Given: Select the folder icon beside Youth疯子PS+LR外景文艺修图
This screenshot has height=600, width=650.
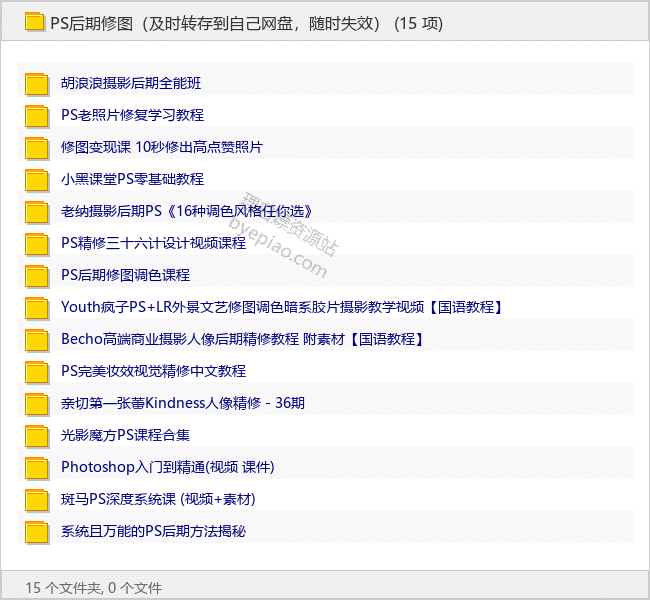Looking at the screenshot, I should pyautogui.click(x=36, y=308).
